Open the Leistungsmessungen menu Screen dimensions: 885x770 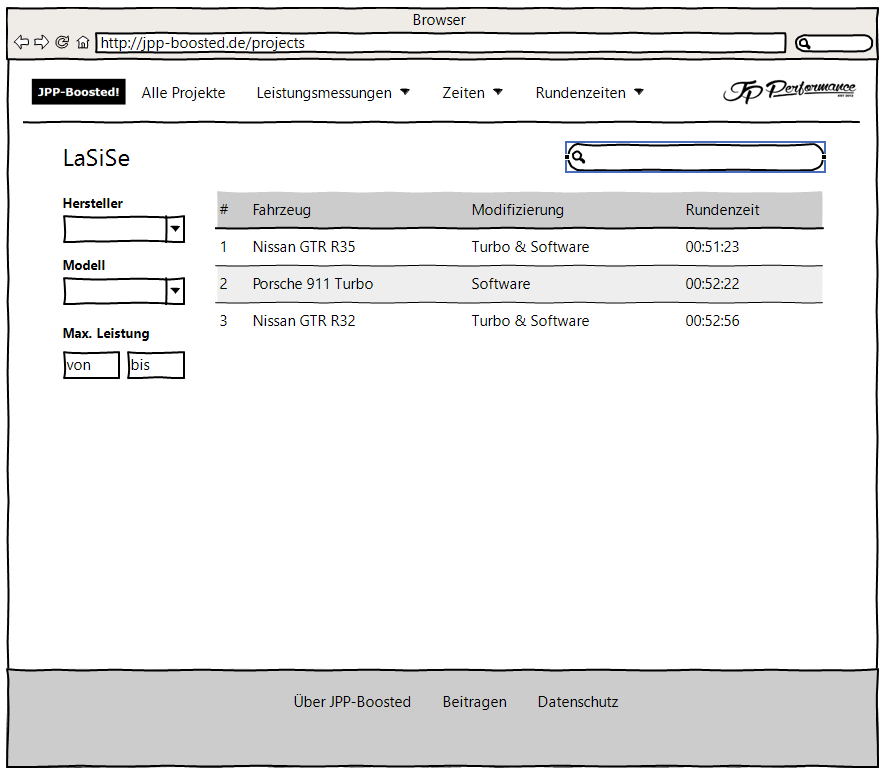pyautogui.click(x=333, y=93)
